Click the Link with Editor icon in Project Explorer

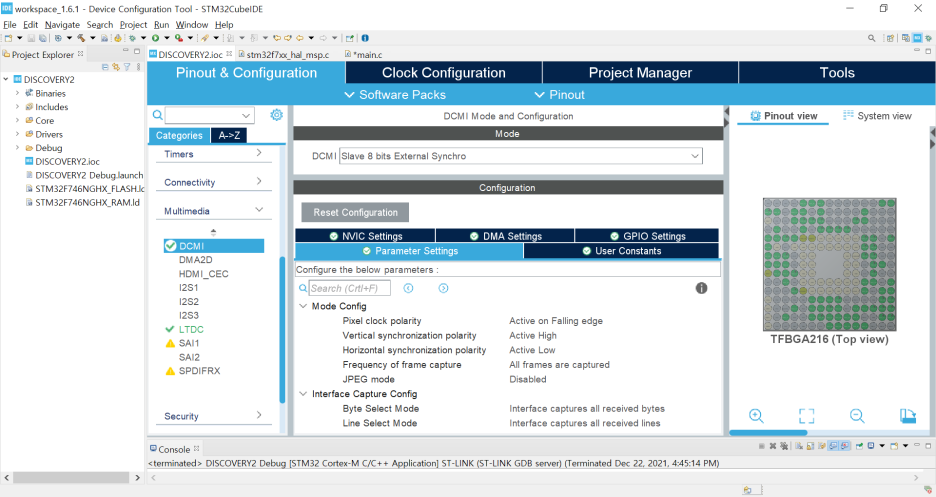tap(116, 67)
